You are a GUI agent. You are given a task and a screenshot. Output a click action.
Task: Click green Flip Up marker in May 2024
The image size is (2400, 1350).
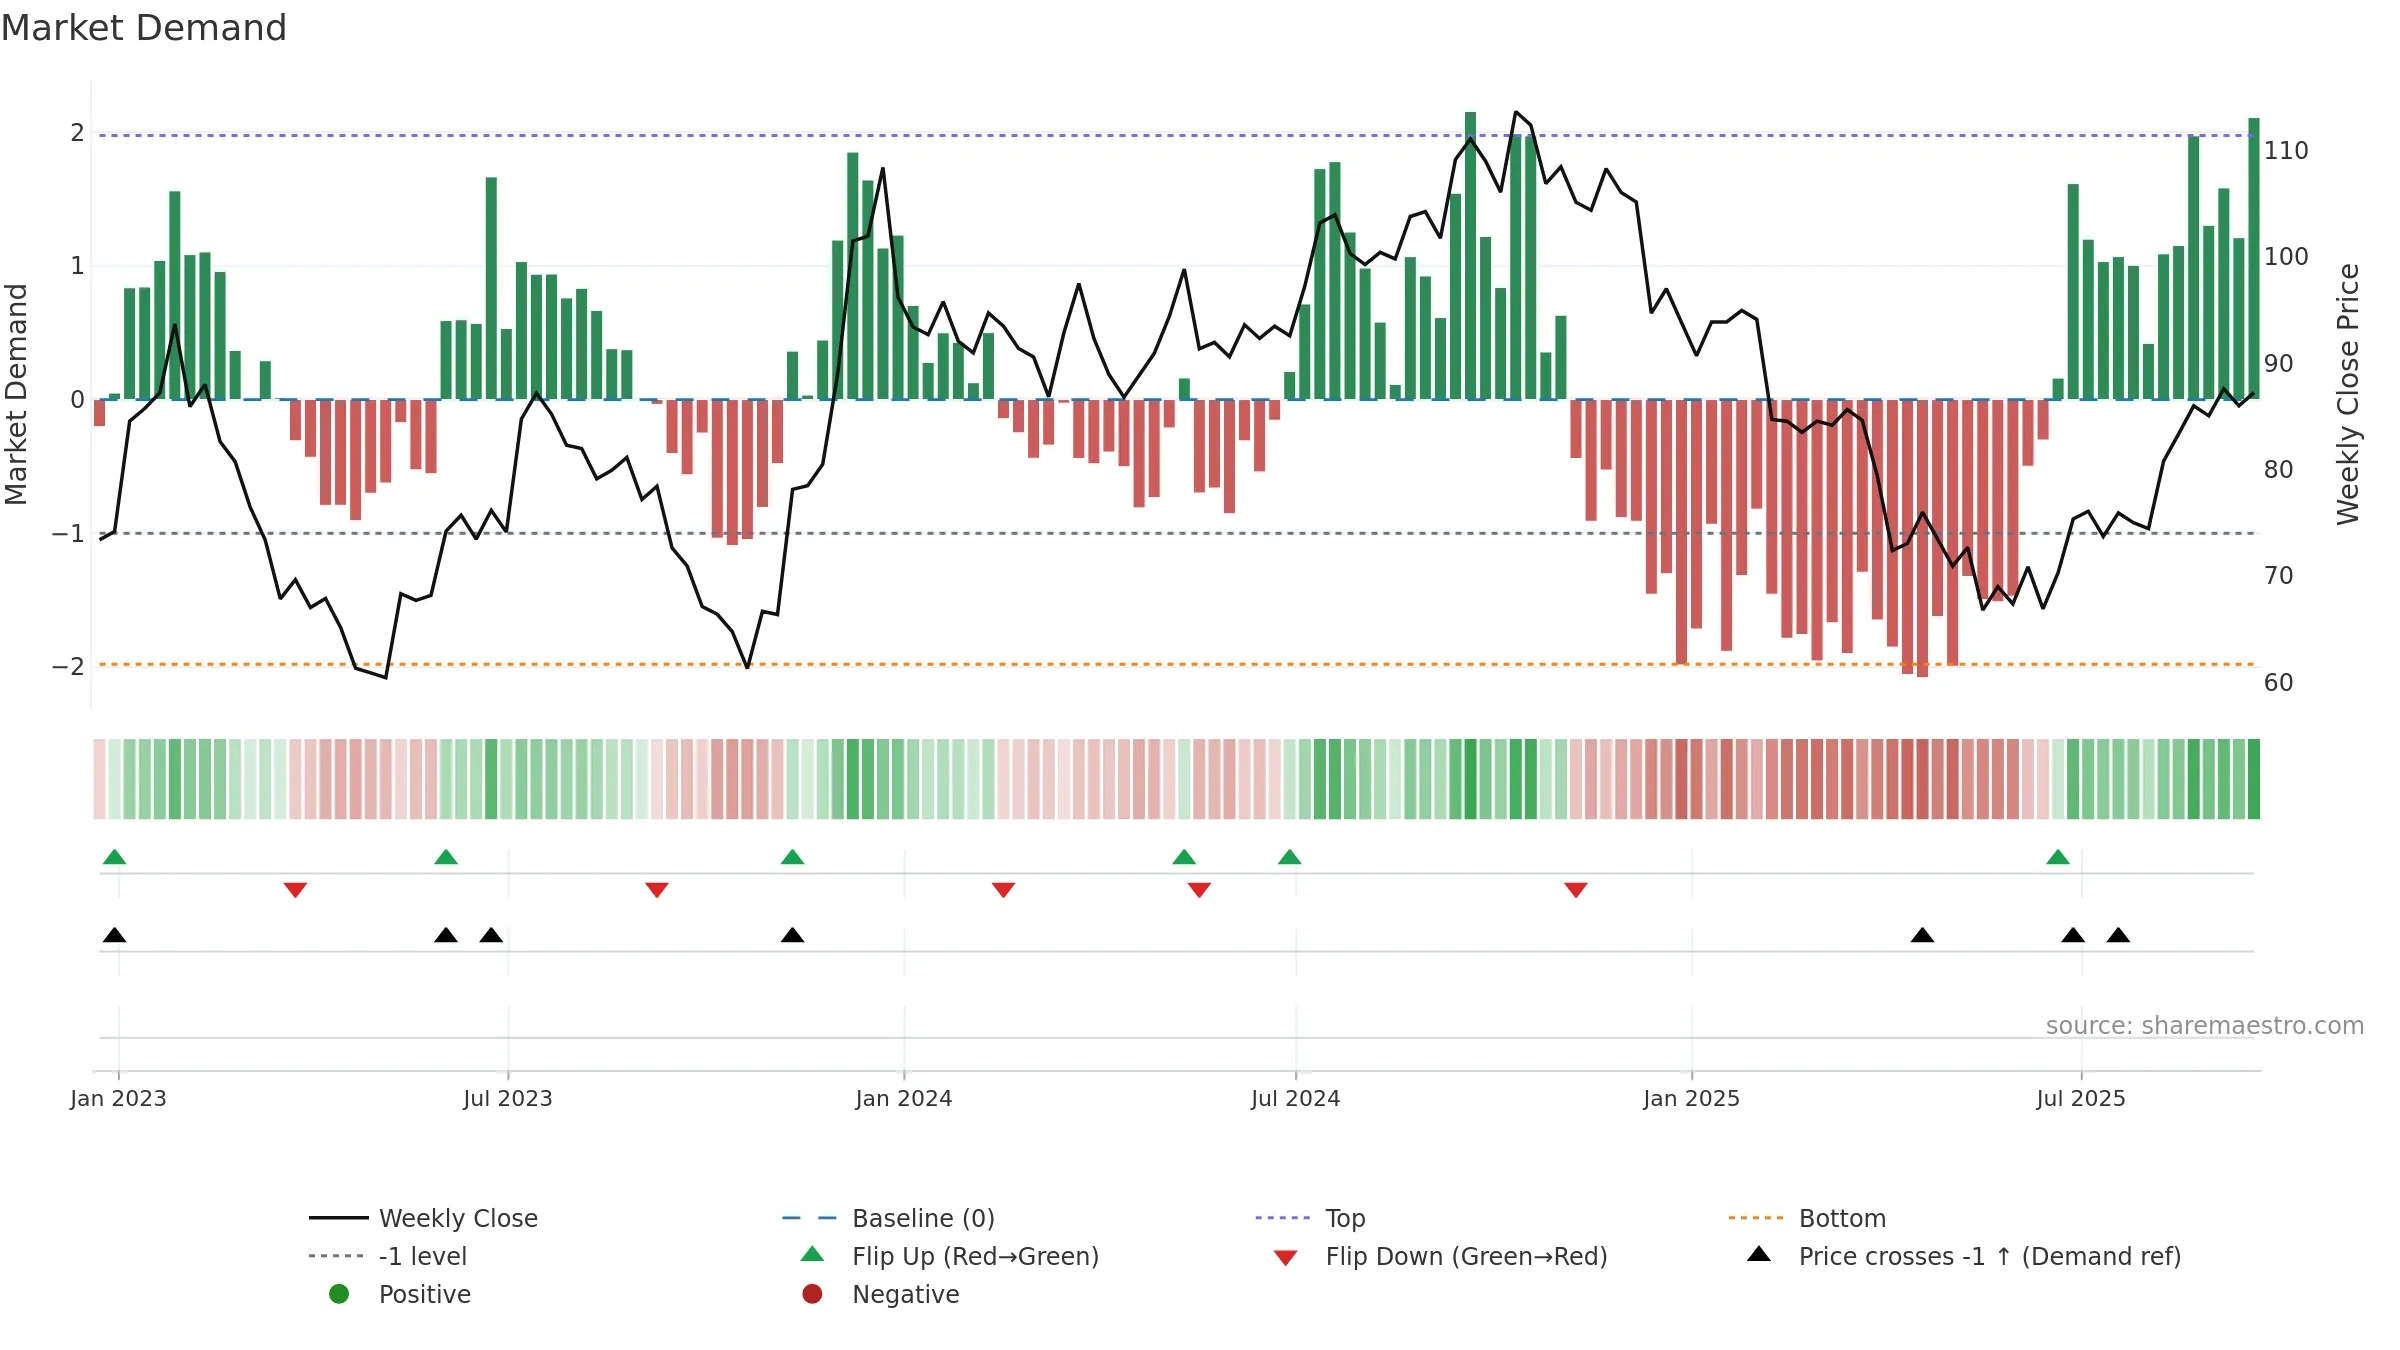coord(1184,857)
